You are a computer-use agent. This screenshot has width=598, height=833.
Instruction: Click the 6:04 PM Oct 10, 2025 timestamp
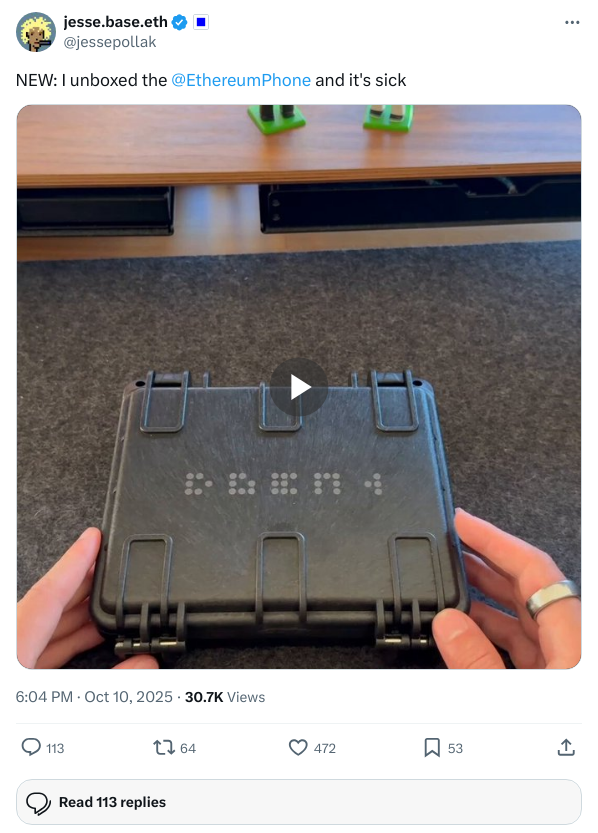click(x=94, y=697)
